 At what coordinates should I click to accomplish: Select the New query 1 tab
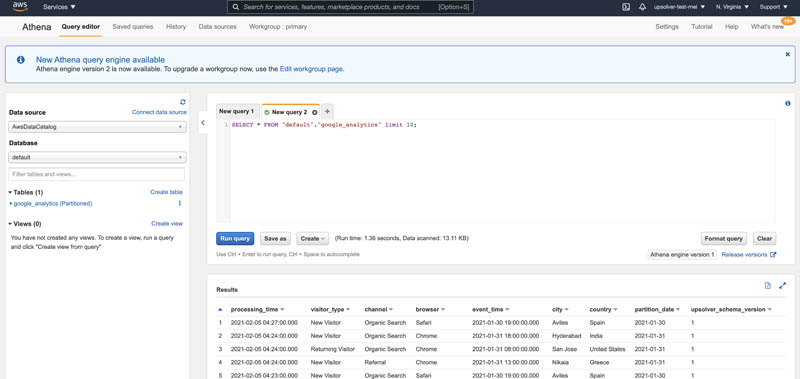(x=236, y=111)
